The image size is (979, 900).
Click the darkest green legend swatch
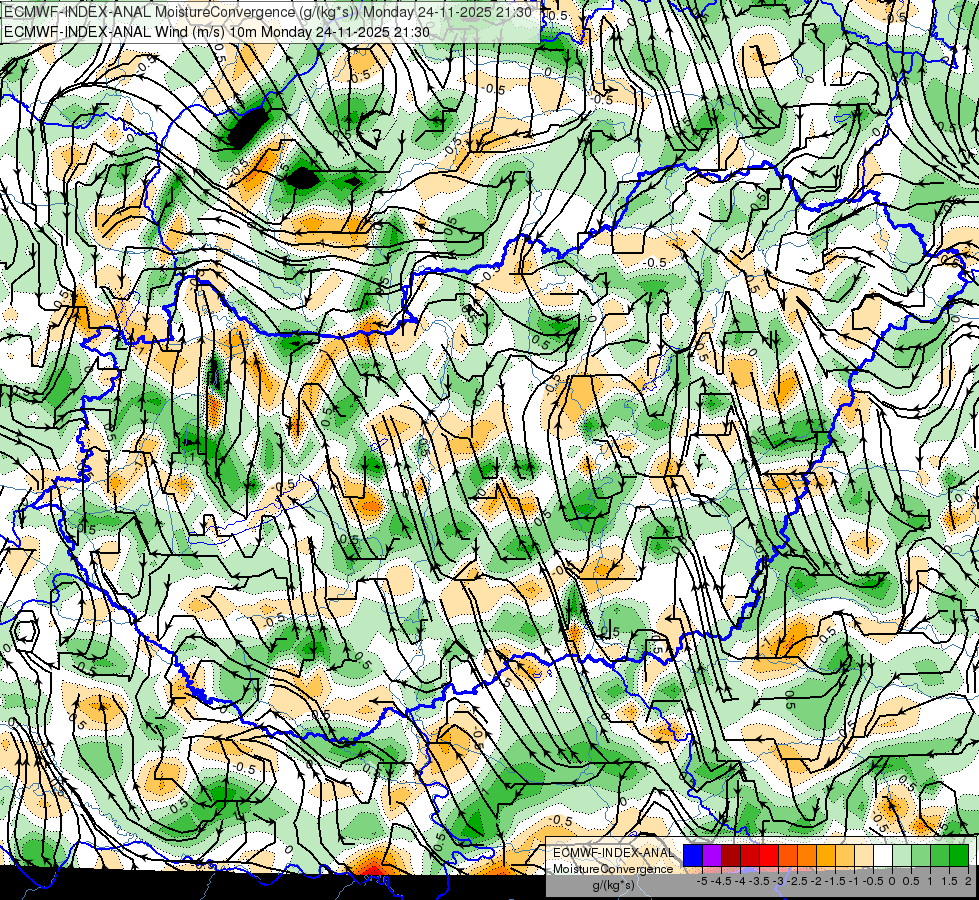959,856
